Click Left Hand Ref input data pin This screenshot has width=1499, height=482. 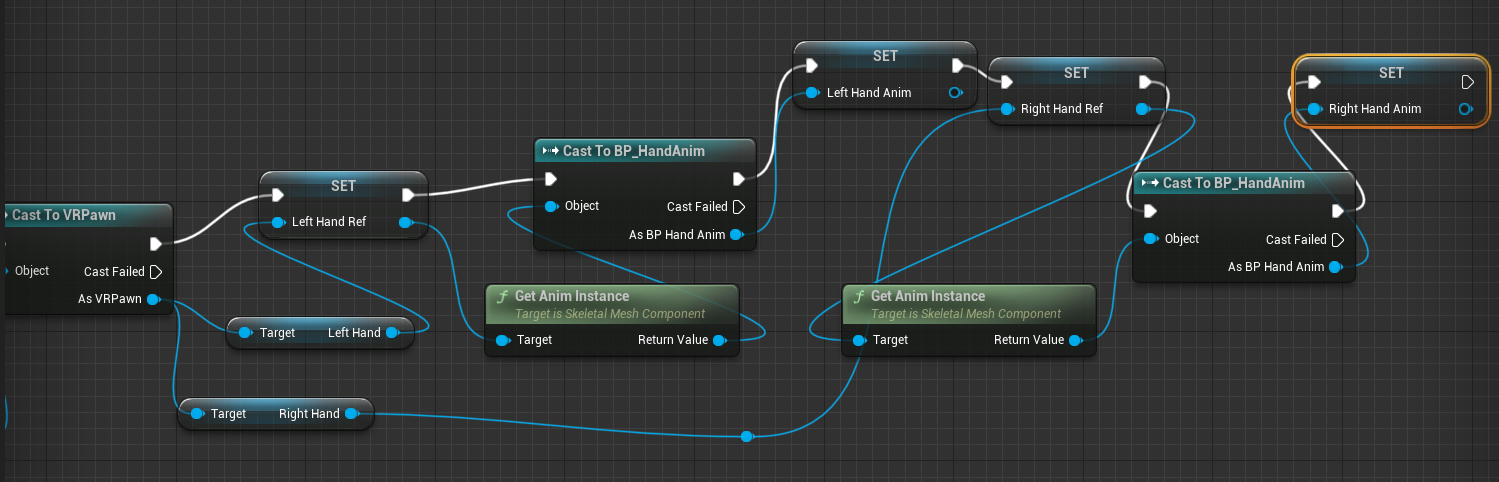tap(279, 222)
